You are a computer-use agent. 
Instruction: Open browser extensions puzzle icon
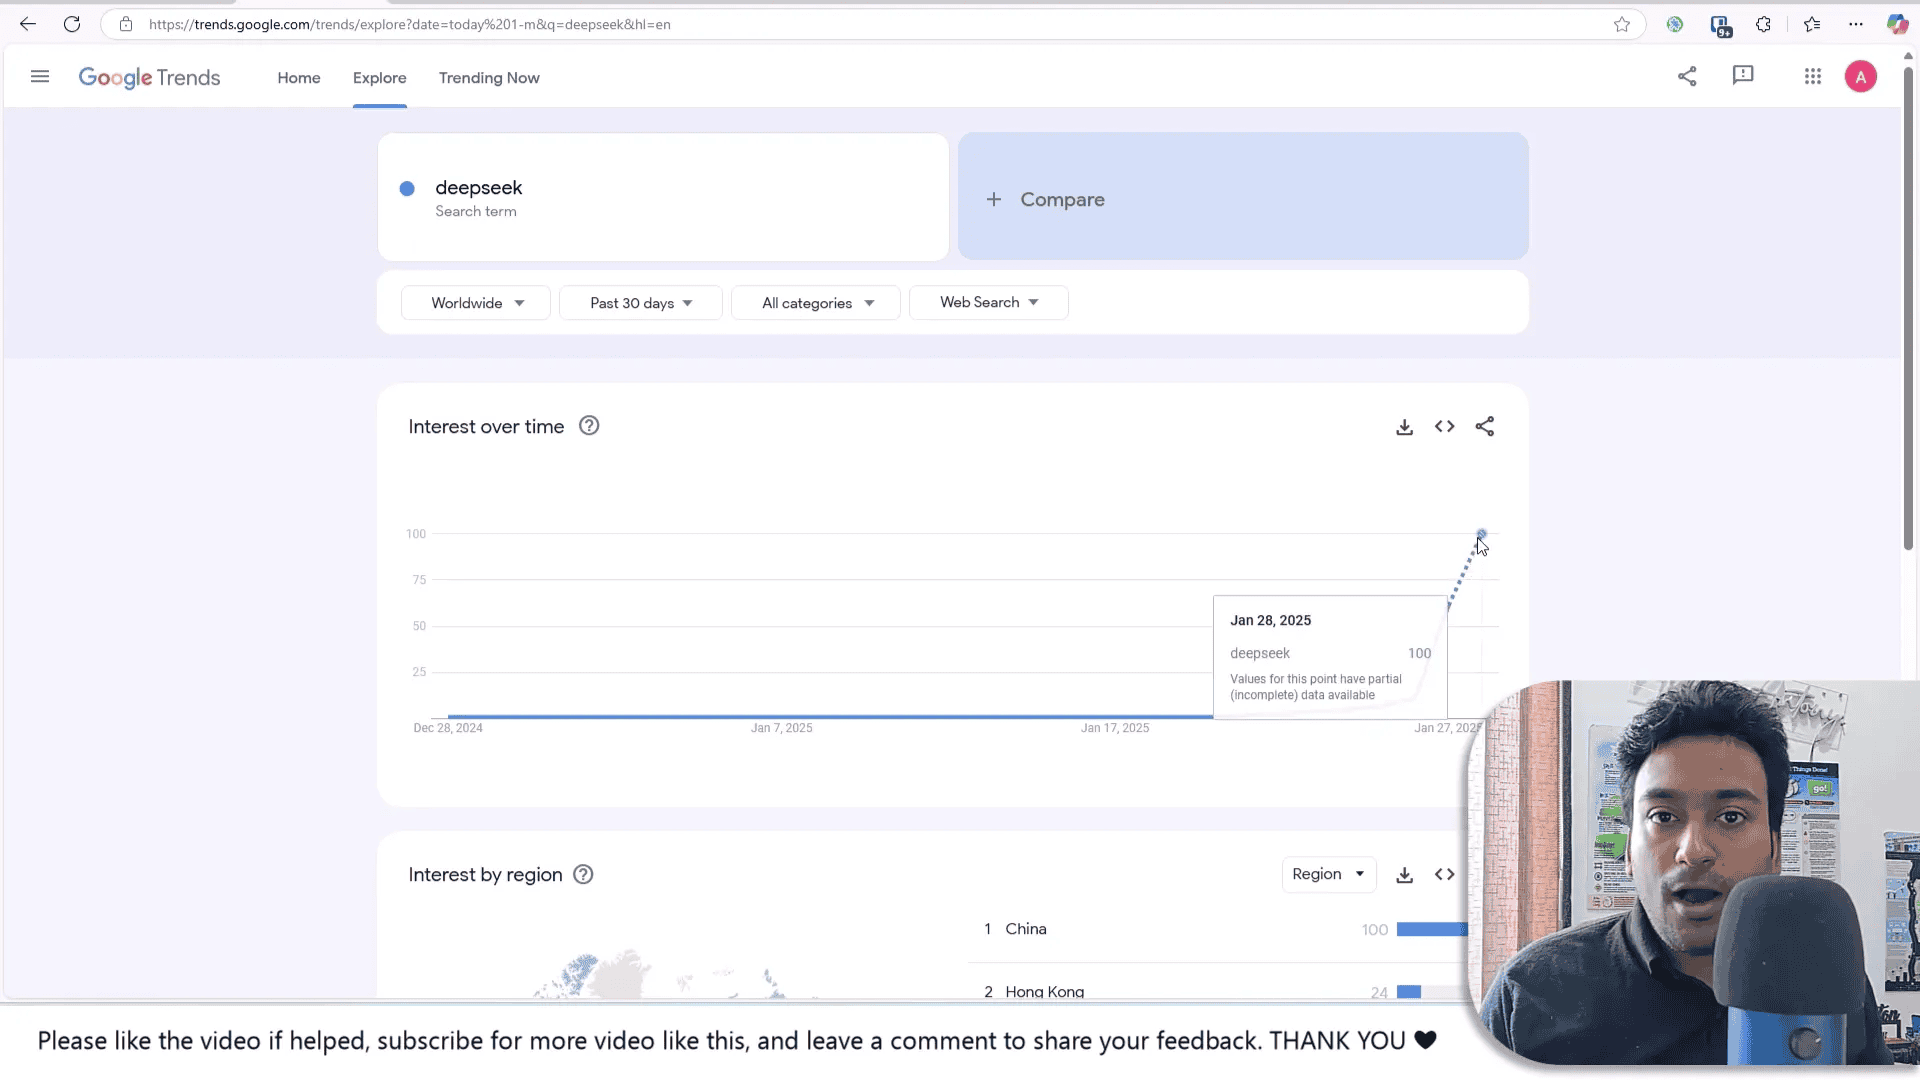click(x=1764, y=24)
